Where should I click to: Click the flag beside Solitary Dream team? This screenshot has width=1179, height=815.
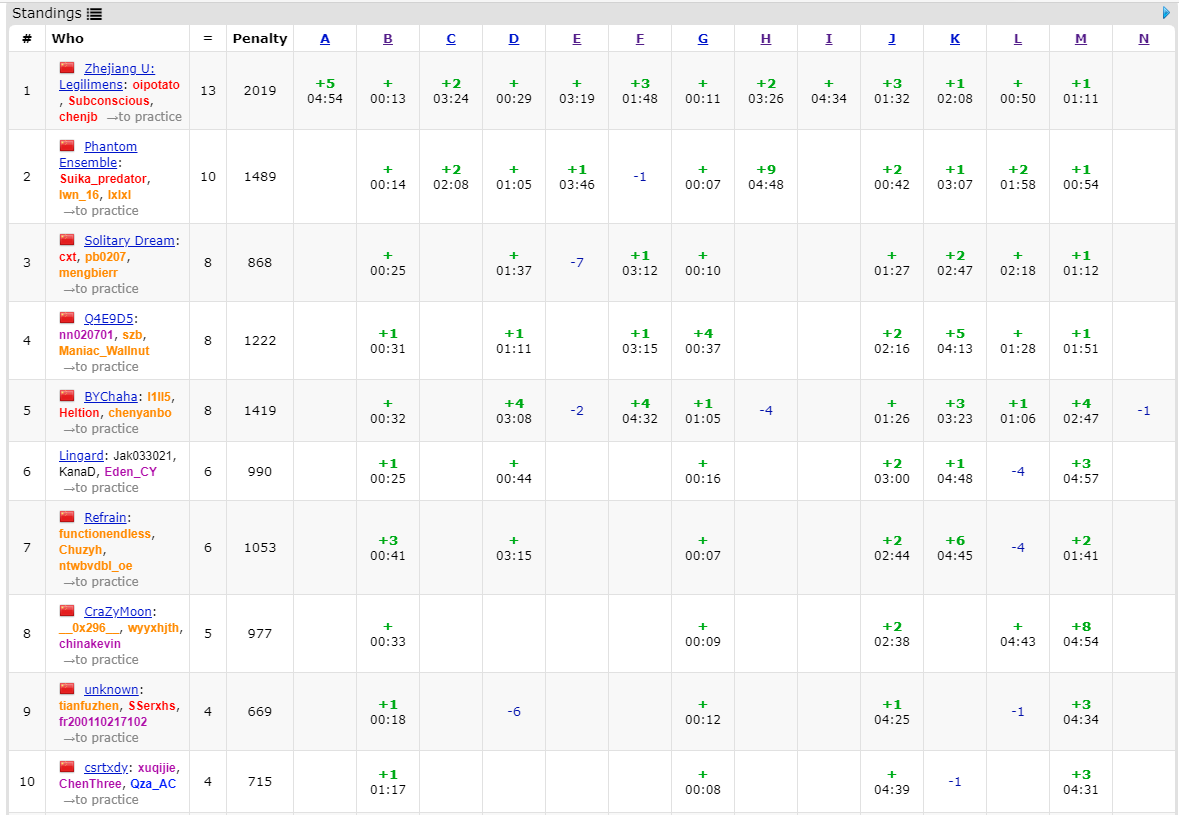coord(67,240)
